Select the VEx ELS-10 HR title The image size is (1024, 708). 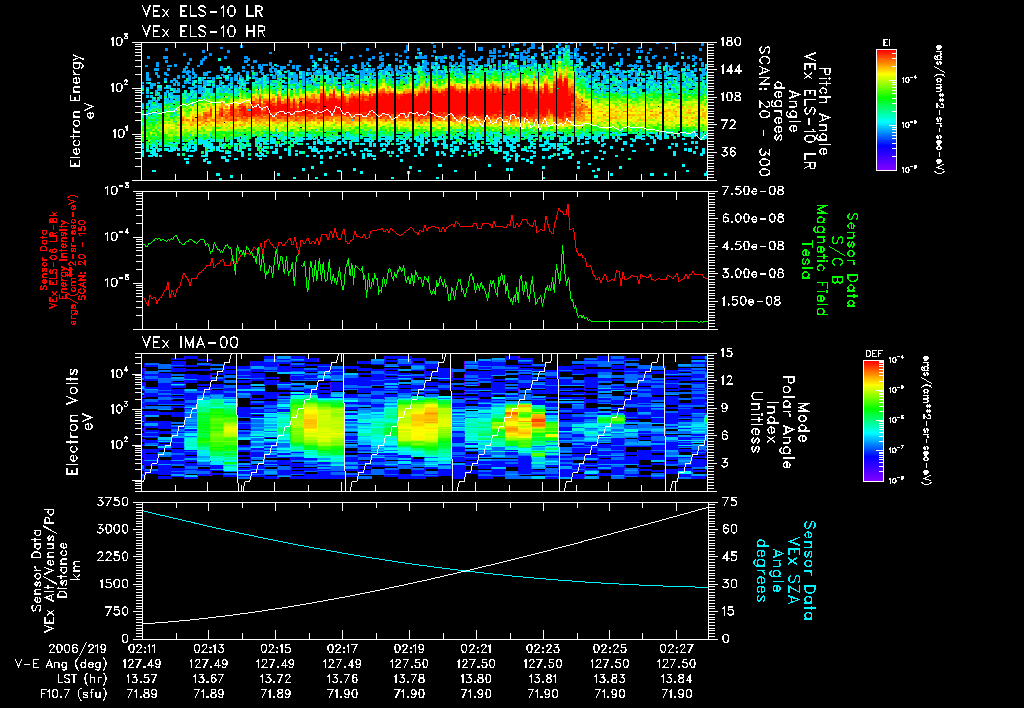(x=204, y=31)
